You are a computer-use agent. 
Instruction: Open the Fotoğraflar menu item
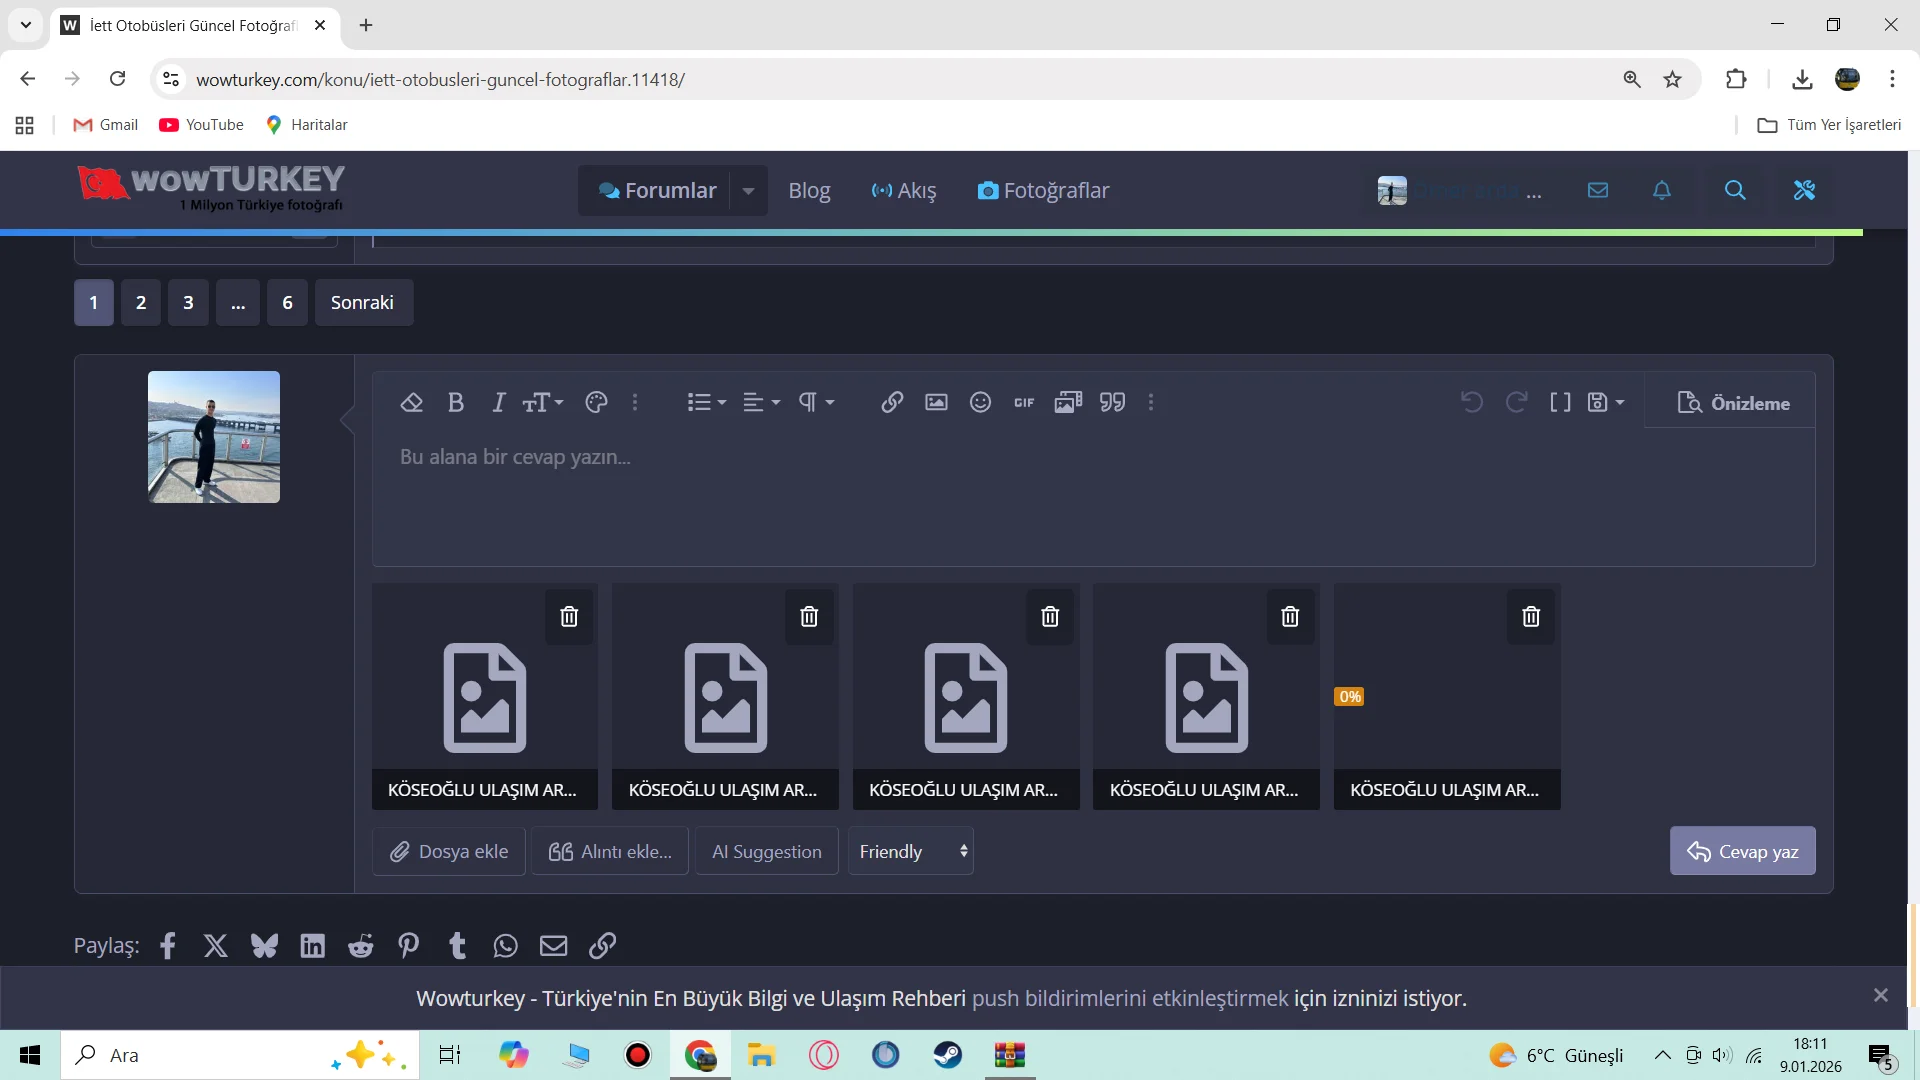(1043, 190)
